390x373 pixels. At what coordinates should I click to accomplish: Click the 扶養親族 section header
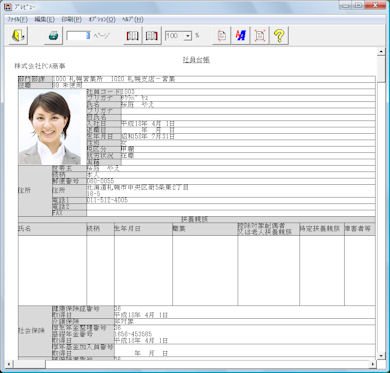(195, 219)
